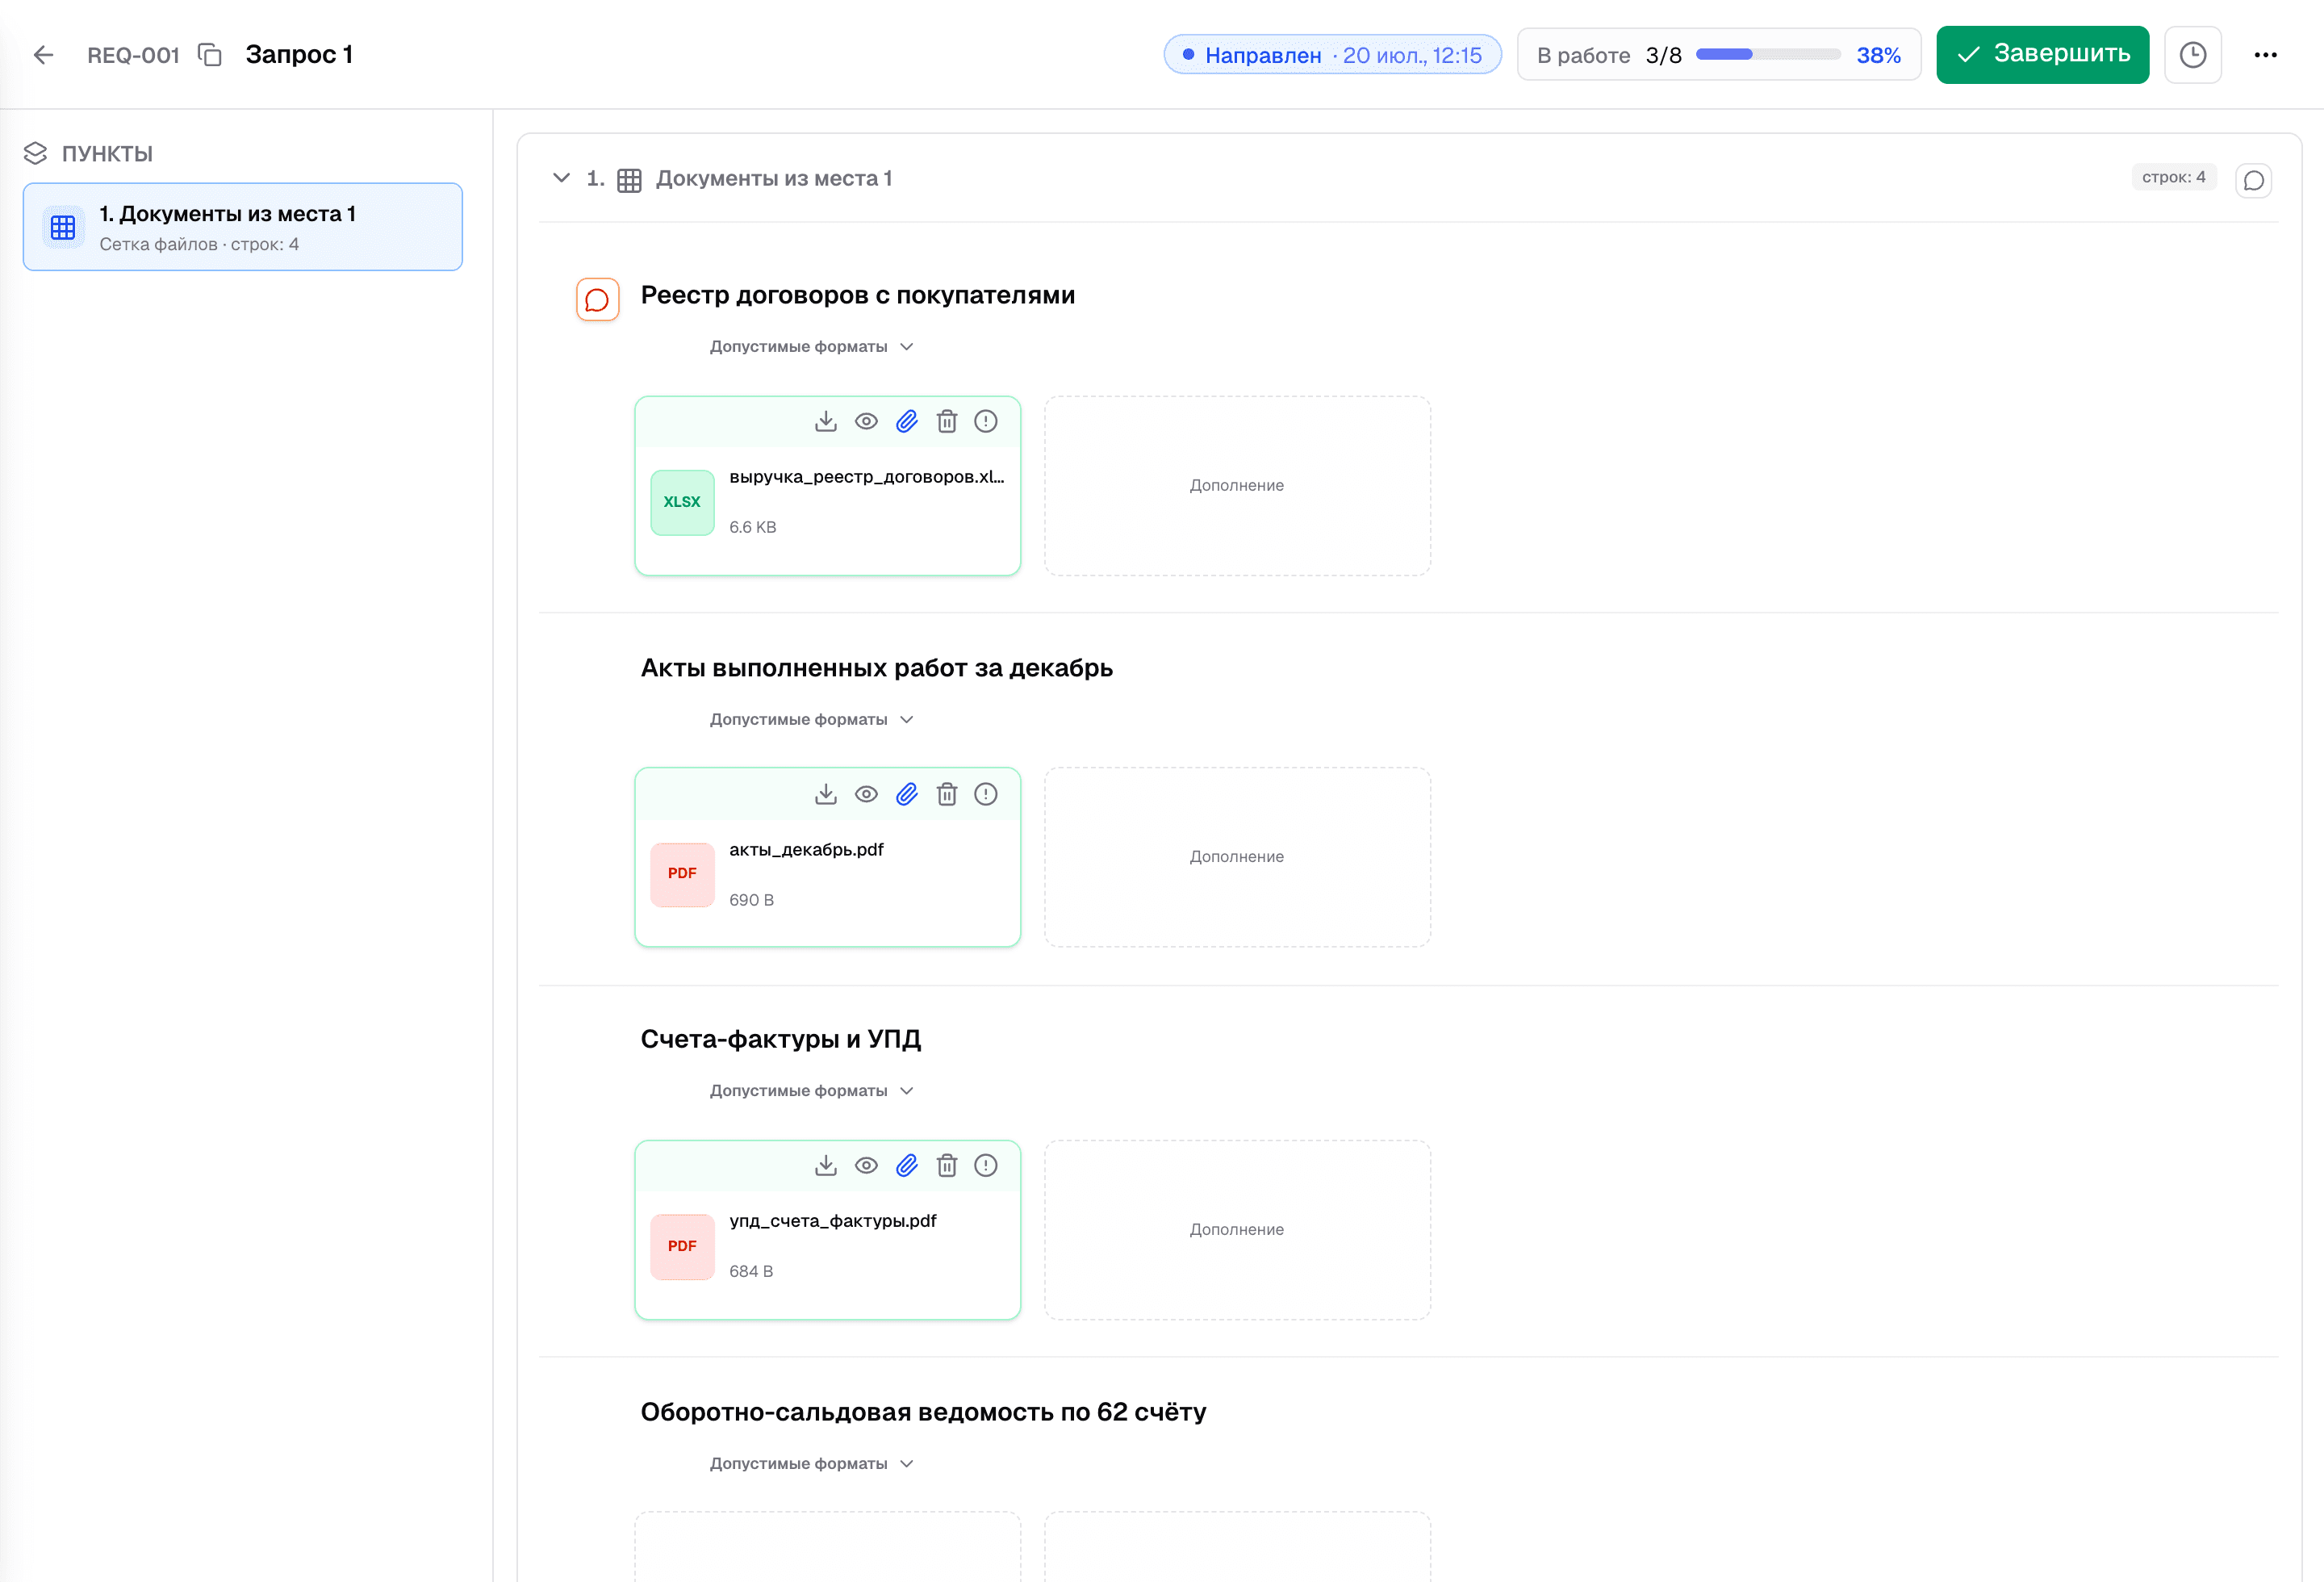Image resolution: width=2324 pixels, height=1582 pixels.
Task: Open comments for Документы из места 1 section
Action: click(x=2253, y=180)
